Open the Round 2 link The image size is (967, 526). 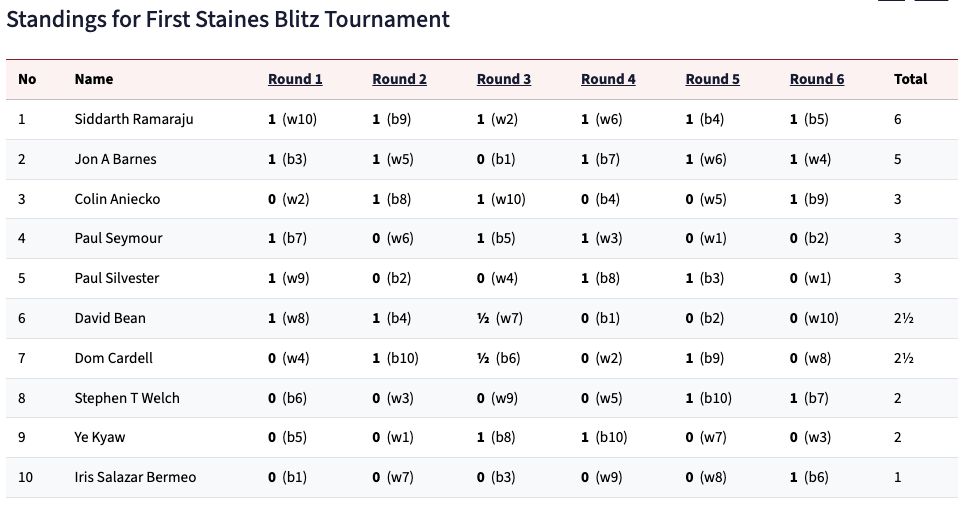coord(399,79)
